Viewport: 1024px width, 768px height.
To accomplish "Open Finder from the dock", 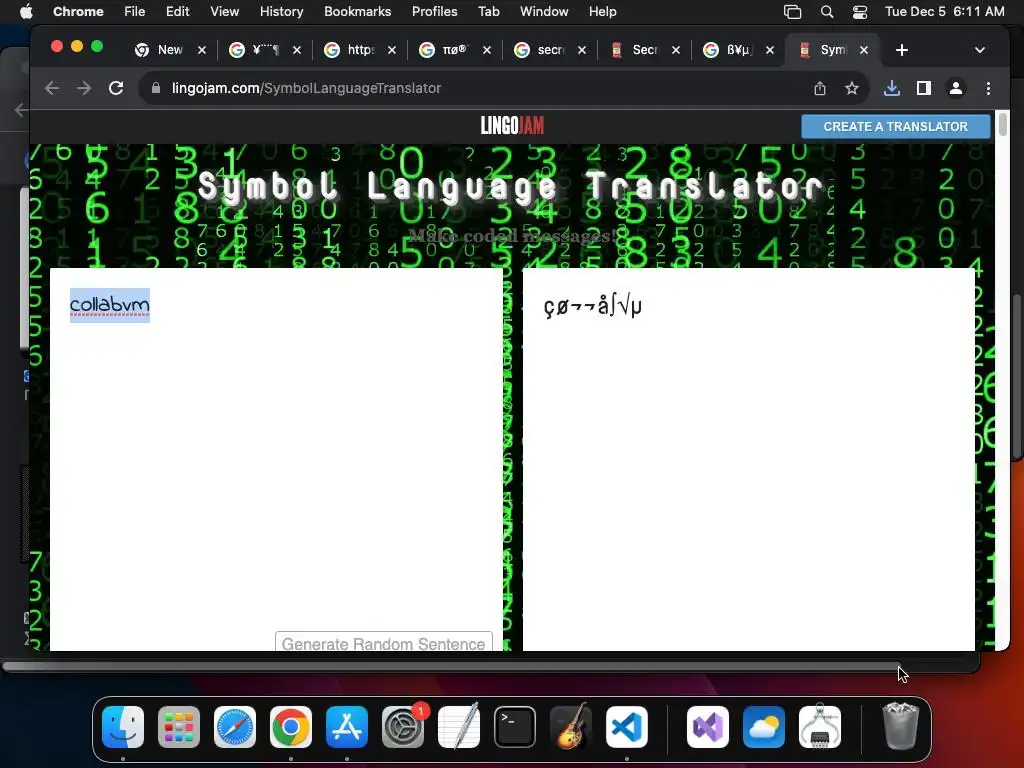I will [x=123, y=727].
